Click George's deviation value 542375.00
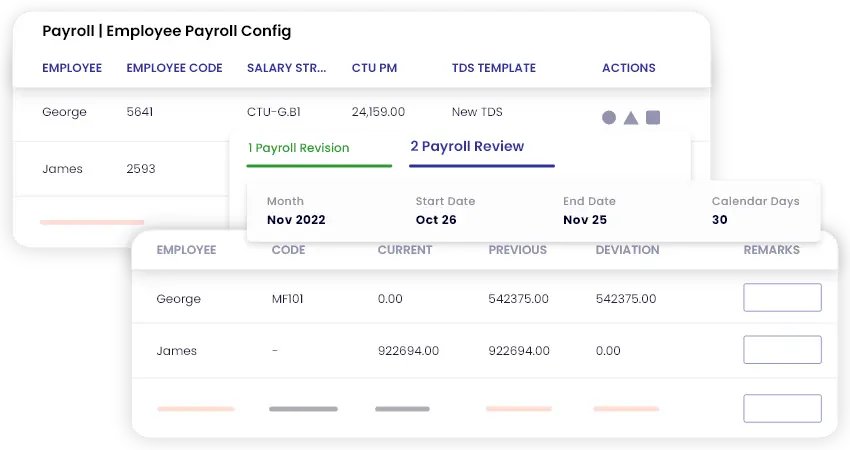This screenshot has width=850, height=450. pos(626,299)
